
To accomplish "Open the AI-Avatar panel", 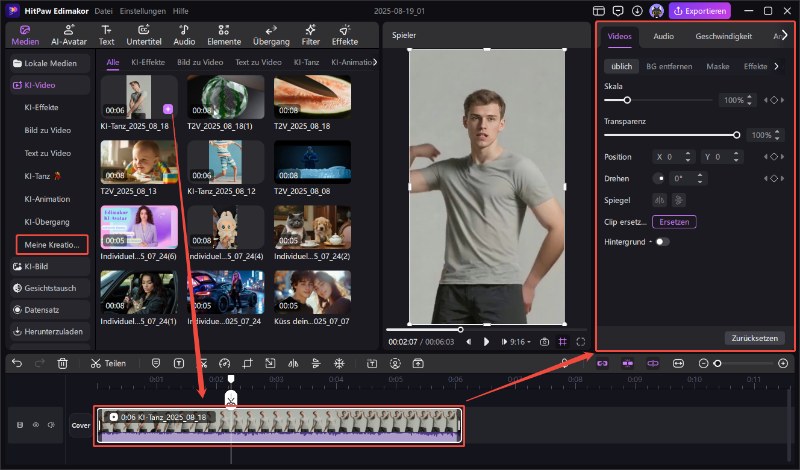I will tap(68, 34).
